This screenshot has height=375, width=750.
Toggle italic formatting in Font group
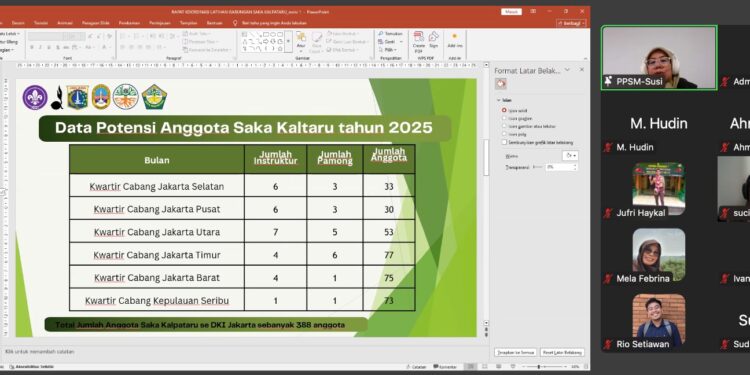click(40, 47)
